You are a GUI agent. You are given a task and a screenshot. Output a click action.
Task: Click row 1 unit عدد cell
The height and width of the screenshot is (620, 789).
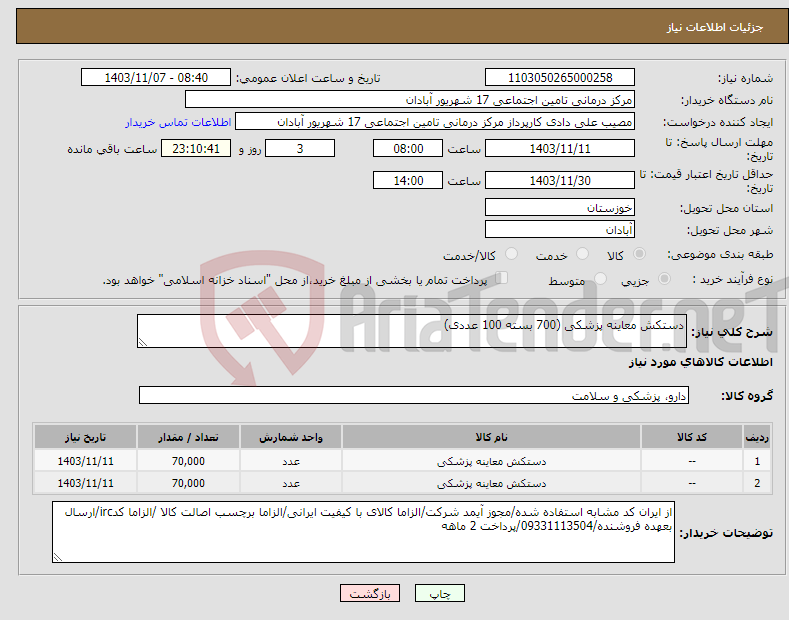pyautogui.click(x=291, y=461)
